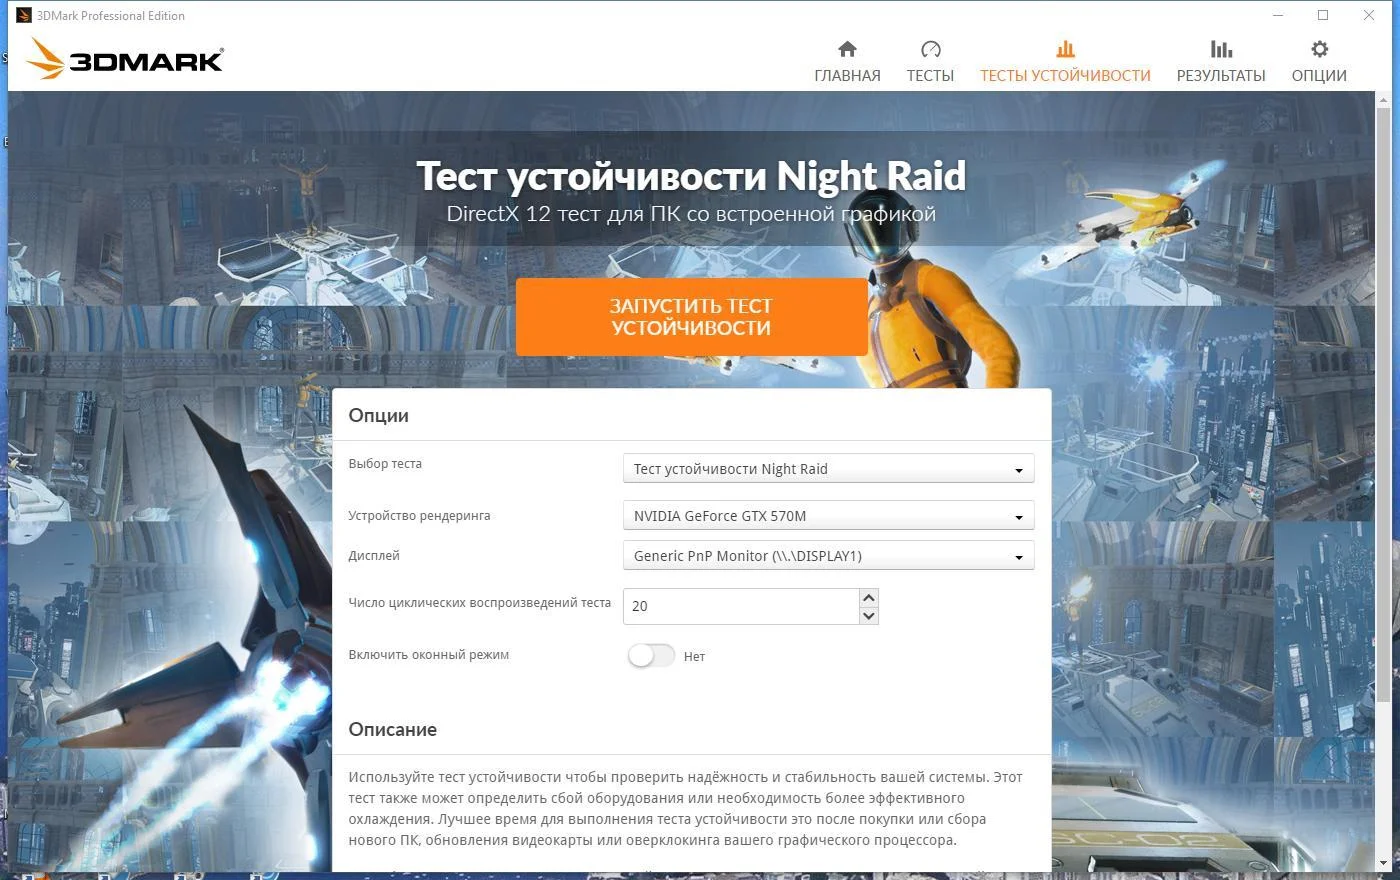Click the 3DMark logo
This screenshot has height=880, width=1400.
(125, 59)
